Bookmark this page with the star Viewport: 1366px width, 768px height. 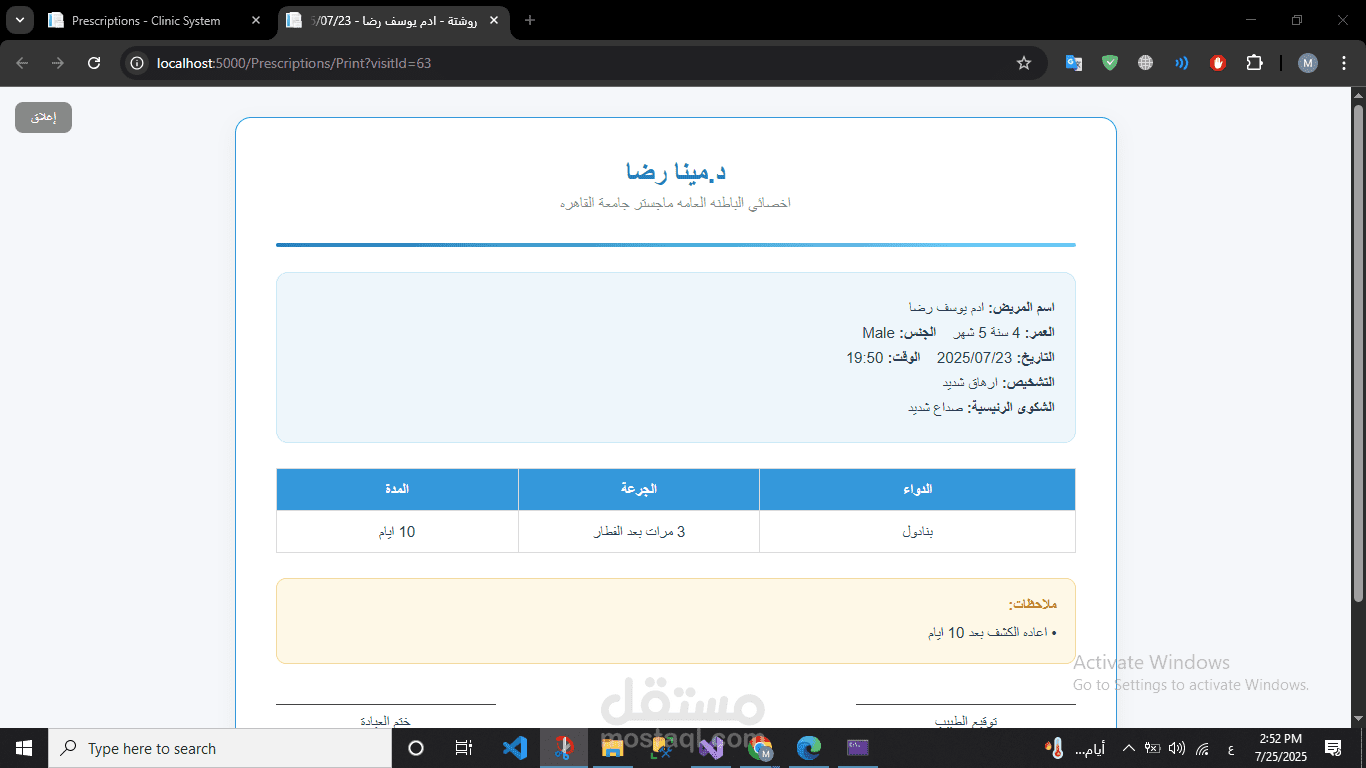(x=1023, y=63)
